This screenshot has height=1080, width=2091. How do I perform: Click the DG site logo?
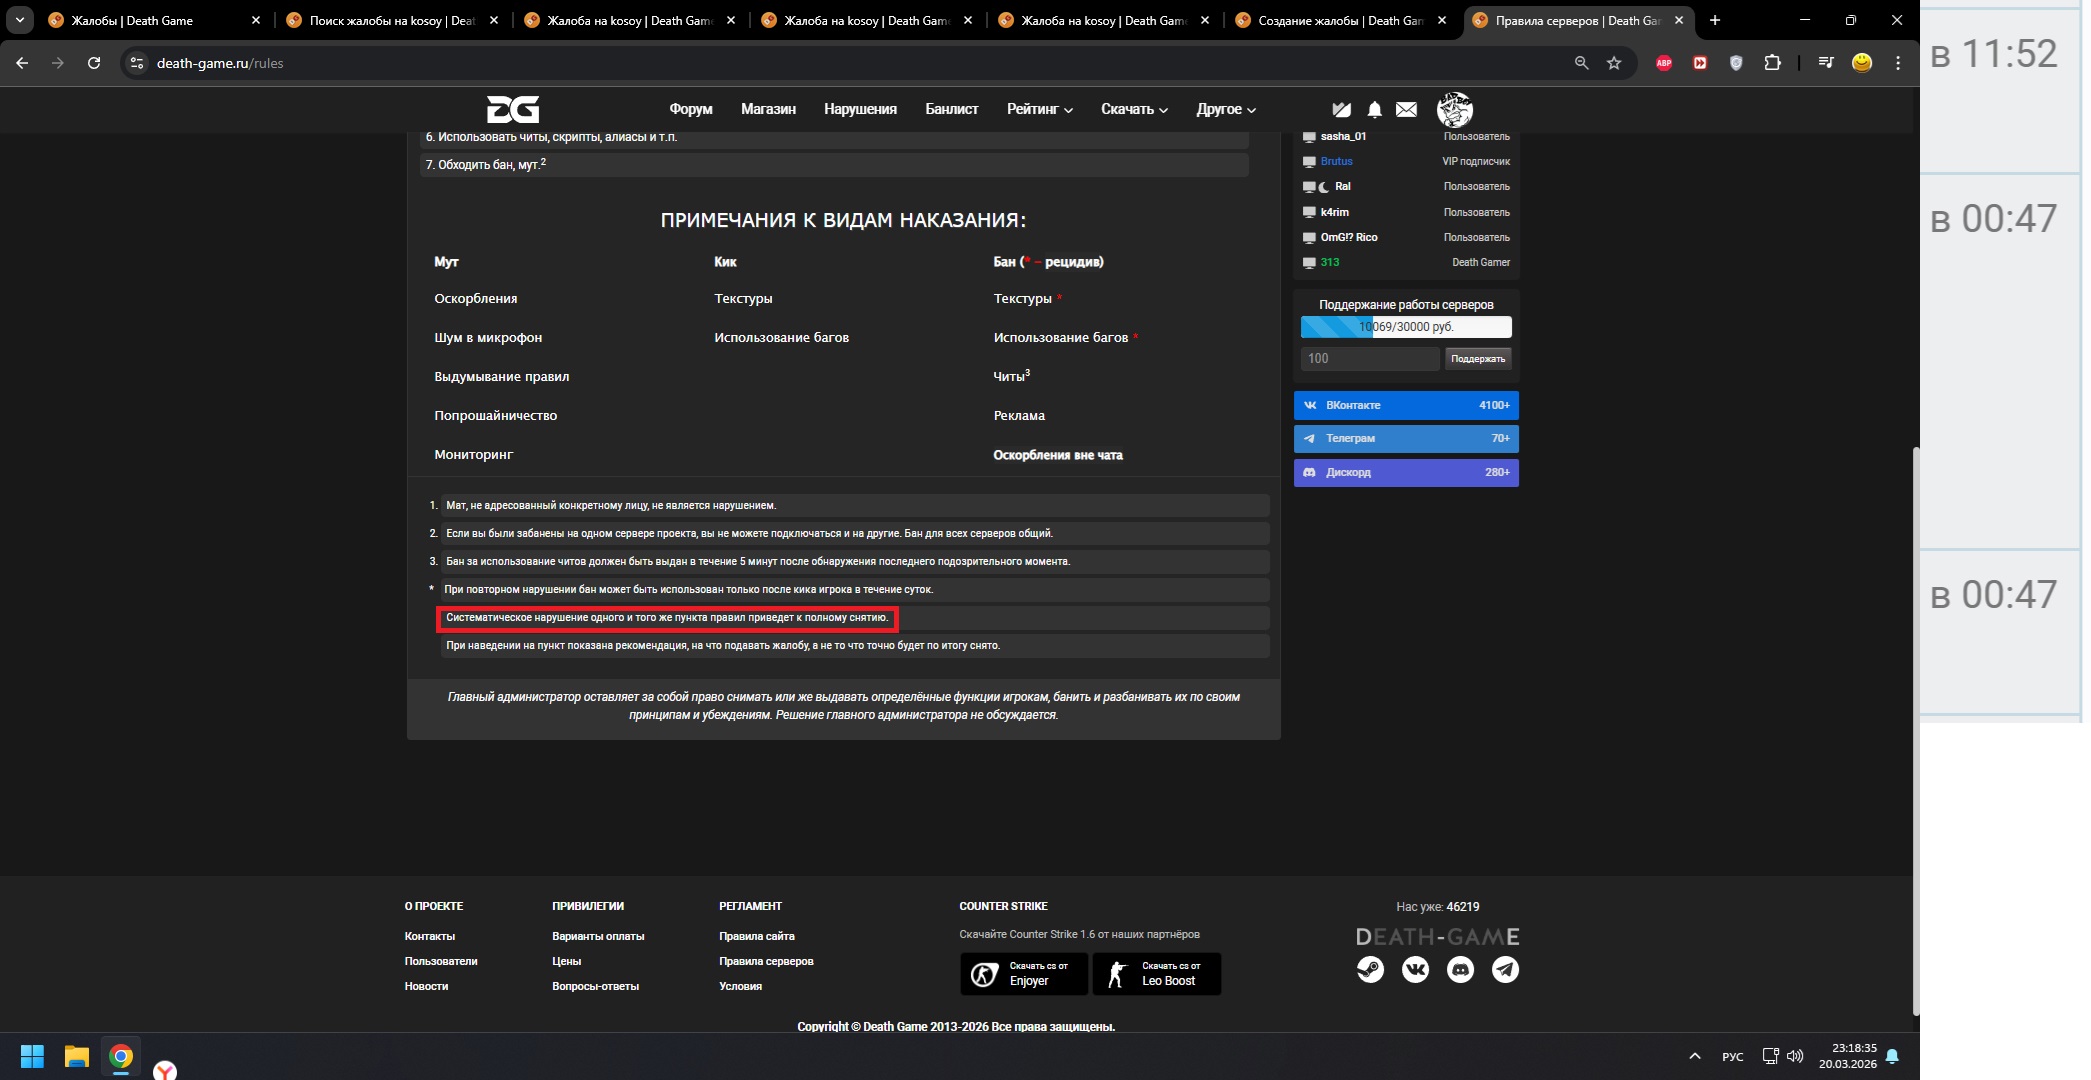(513, 109)
